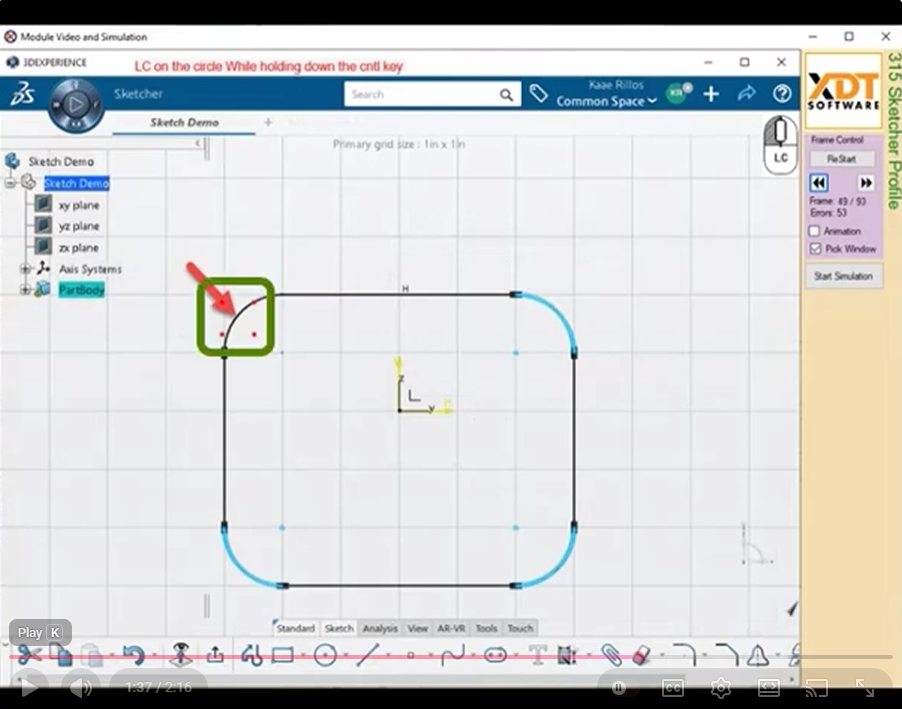Select the Profile sketch tool
This screenshot has height=709, width=902.
[x=251, y=655]
